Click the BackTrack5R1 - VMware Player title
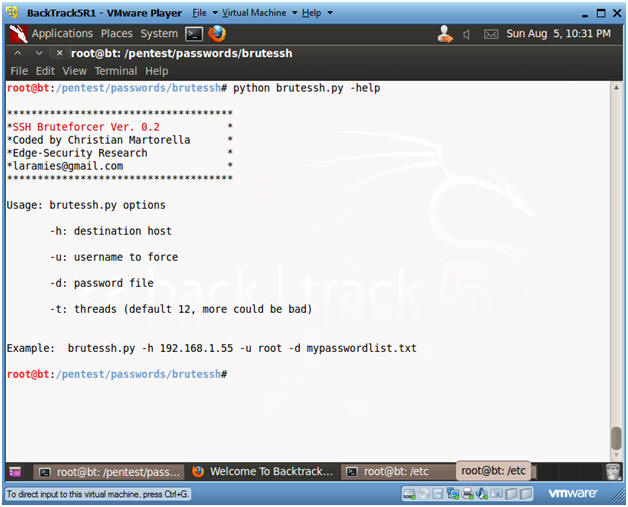The width and height of the screenshot is (628, 507). coord(104,13)
